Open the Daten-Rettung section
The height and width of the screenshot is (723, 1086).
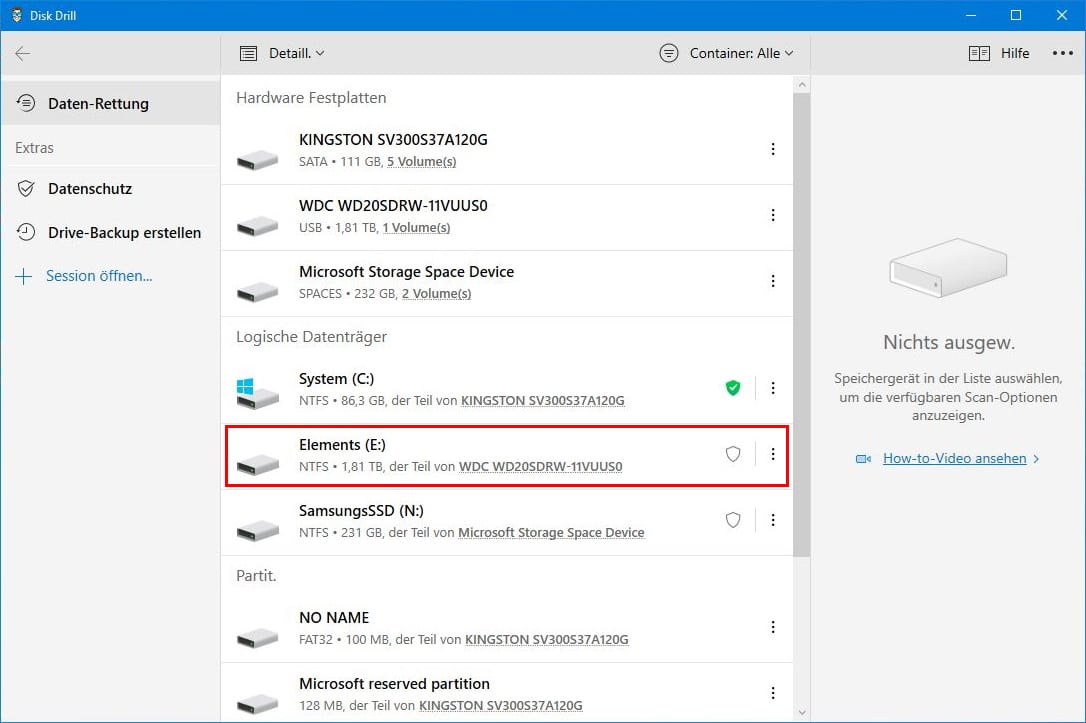pos(111,103)
